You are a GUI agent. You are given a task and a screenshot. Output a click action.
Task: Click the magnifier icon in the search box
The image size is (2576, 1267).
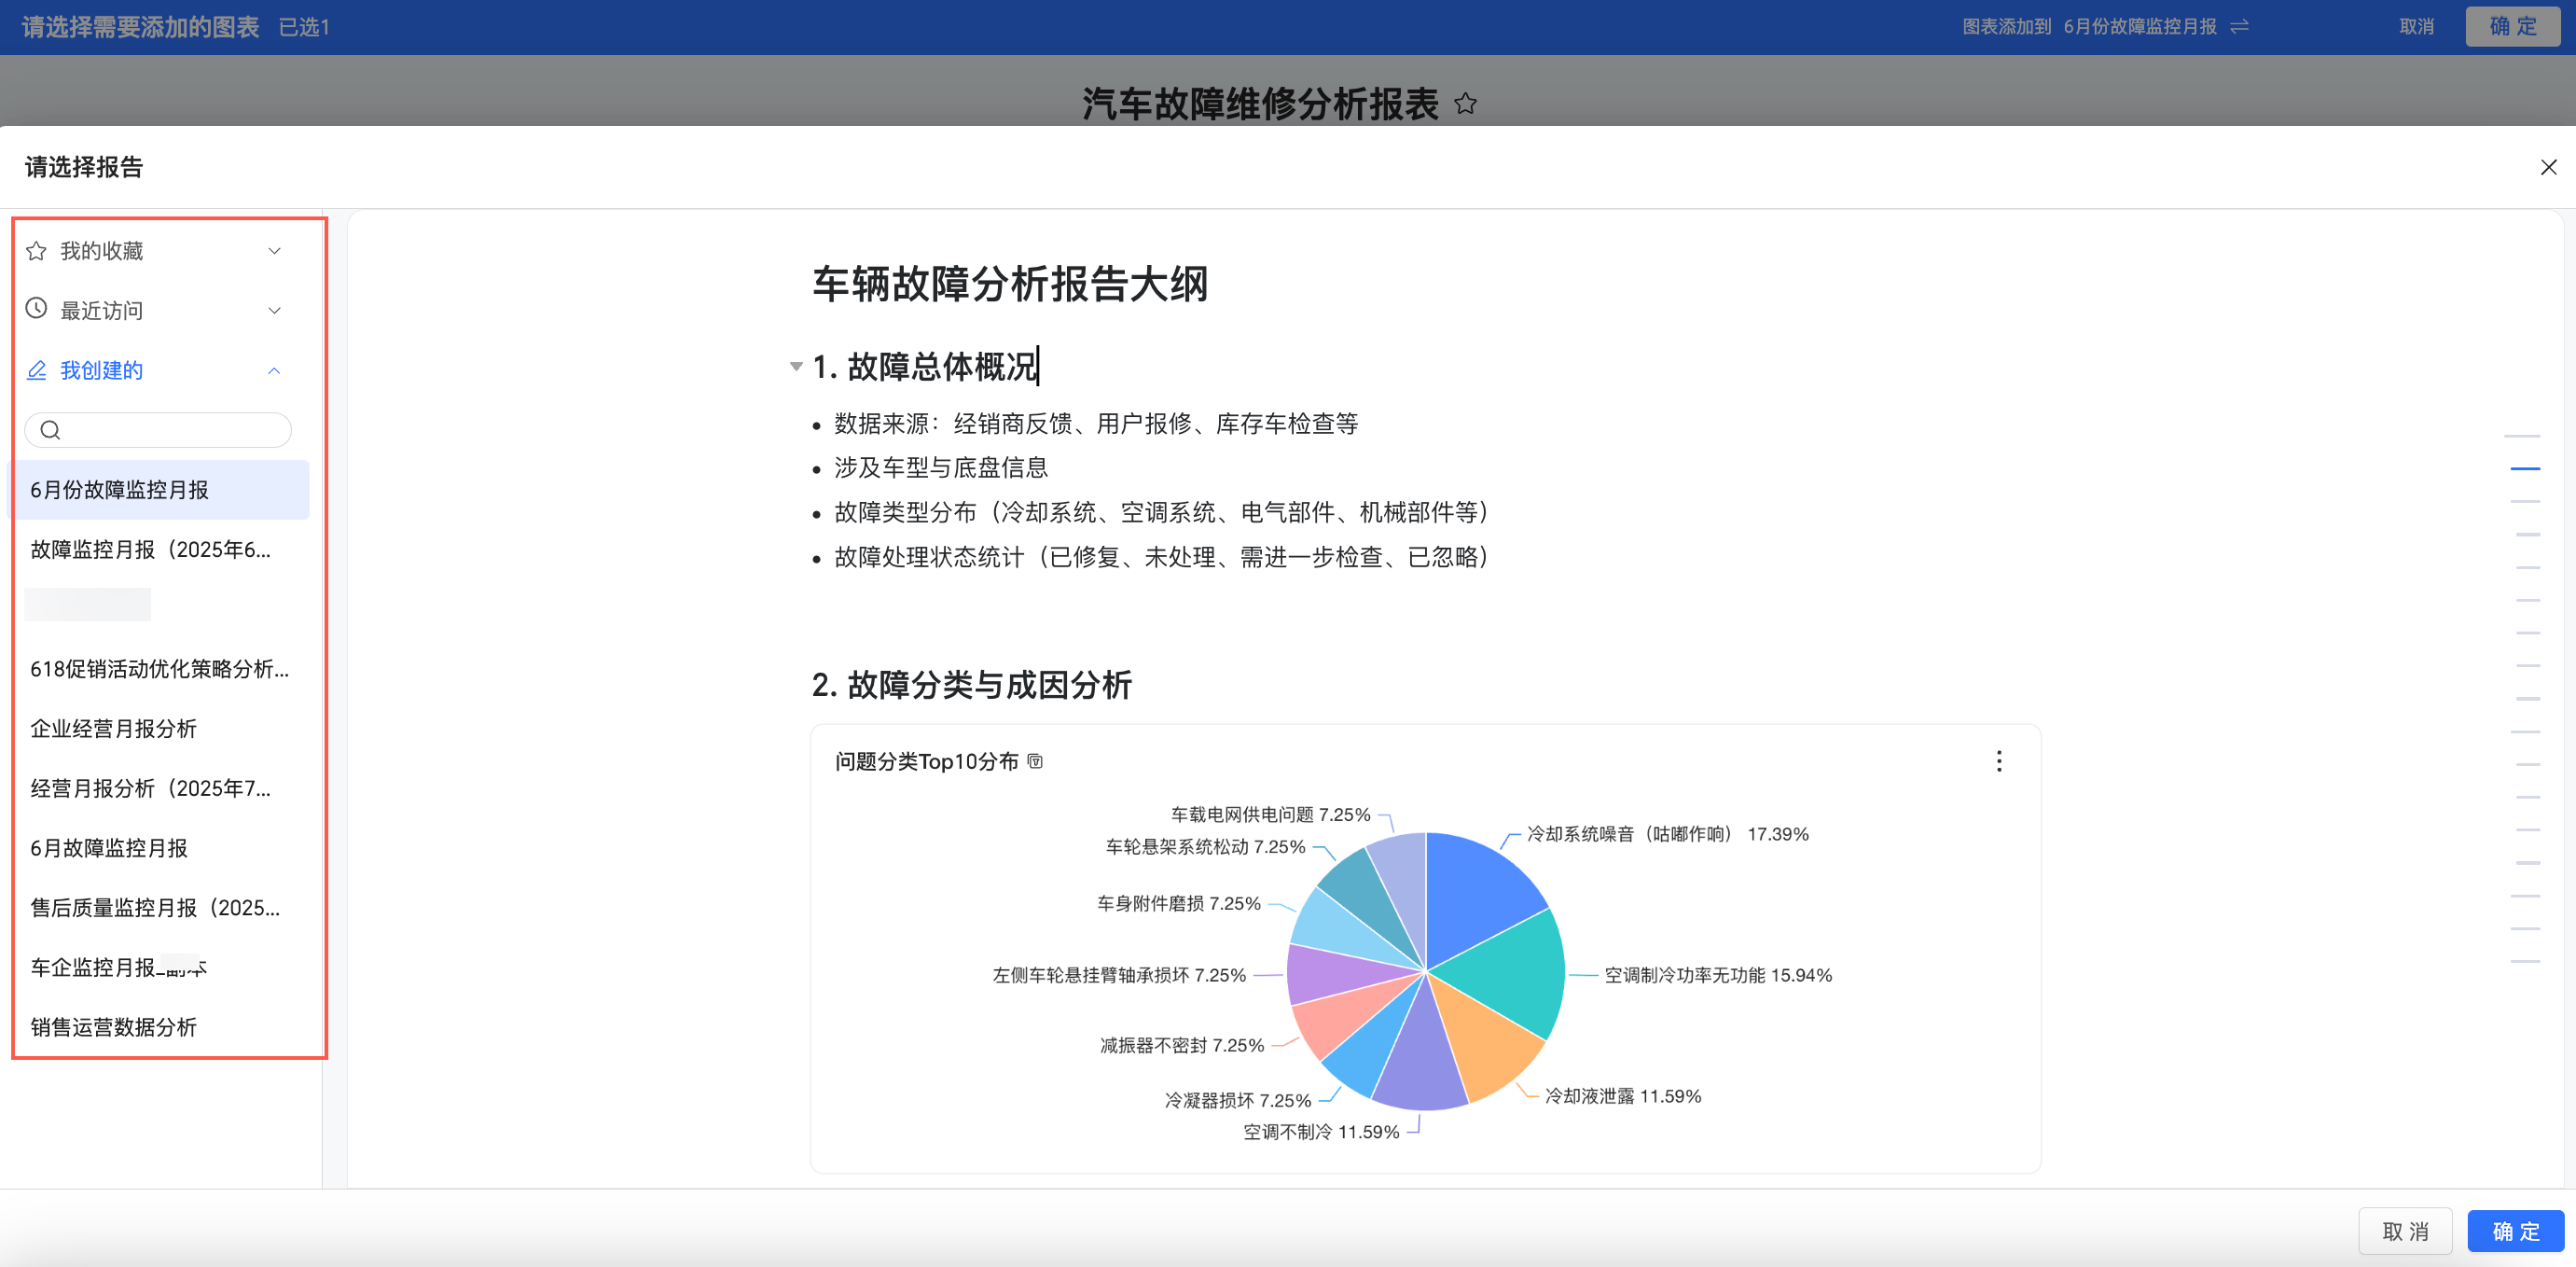(x=51, y=430)
